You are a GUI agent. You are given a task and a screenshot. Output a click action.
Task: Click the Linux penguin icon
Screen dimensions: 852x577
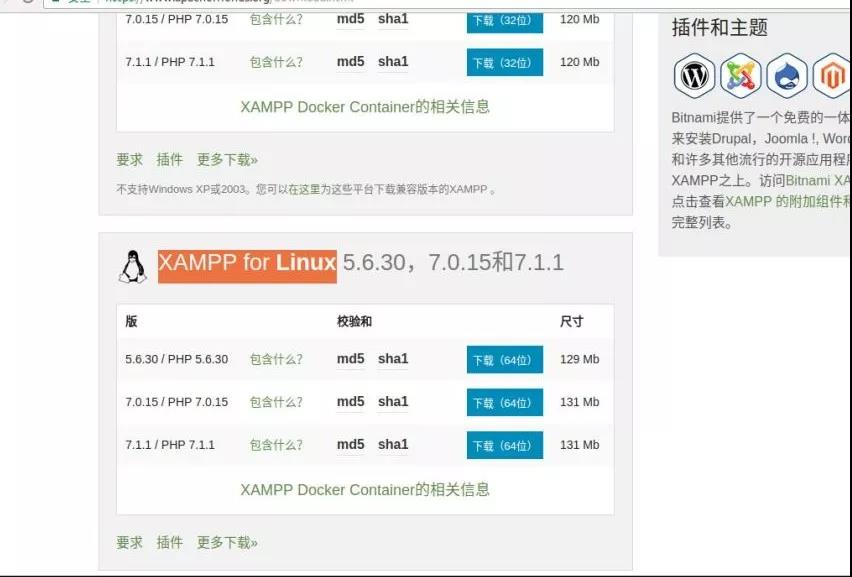click(x=133, y=267)
